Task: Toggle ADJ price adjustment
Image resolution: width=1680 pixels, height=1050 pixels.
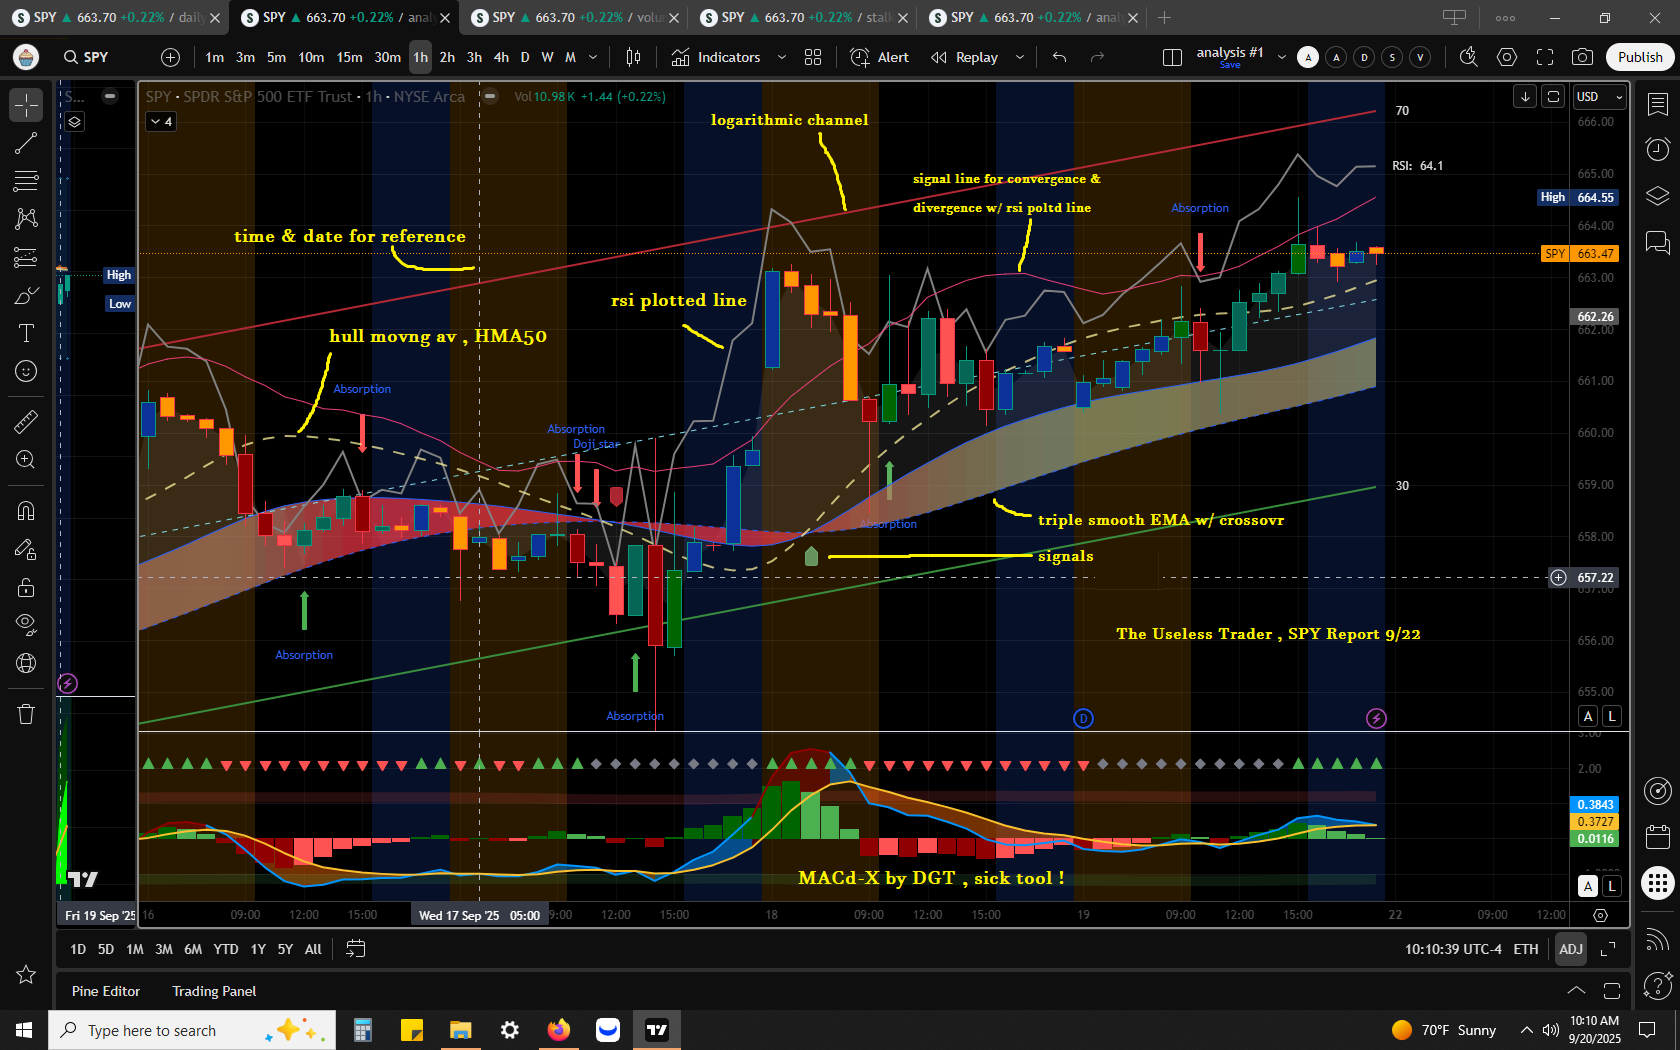Action: pos(1571,949)
